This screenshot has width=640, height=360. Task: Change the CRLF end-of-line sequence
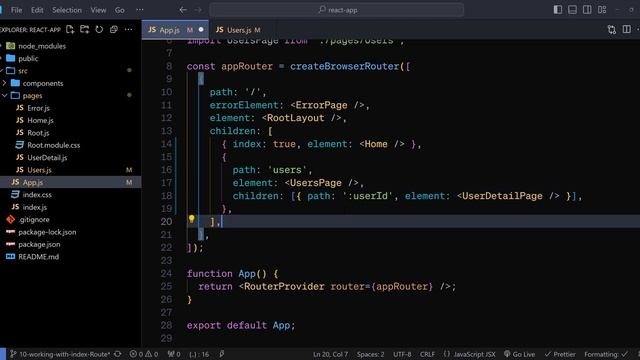click(x=427, y=354)
